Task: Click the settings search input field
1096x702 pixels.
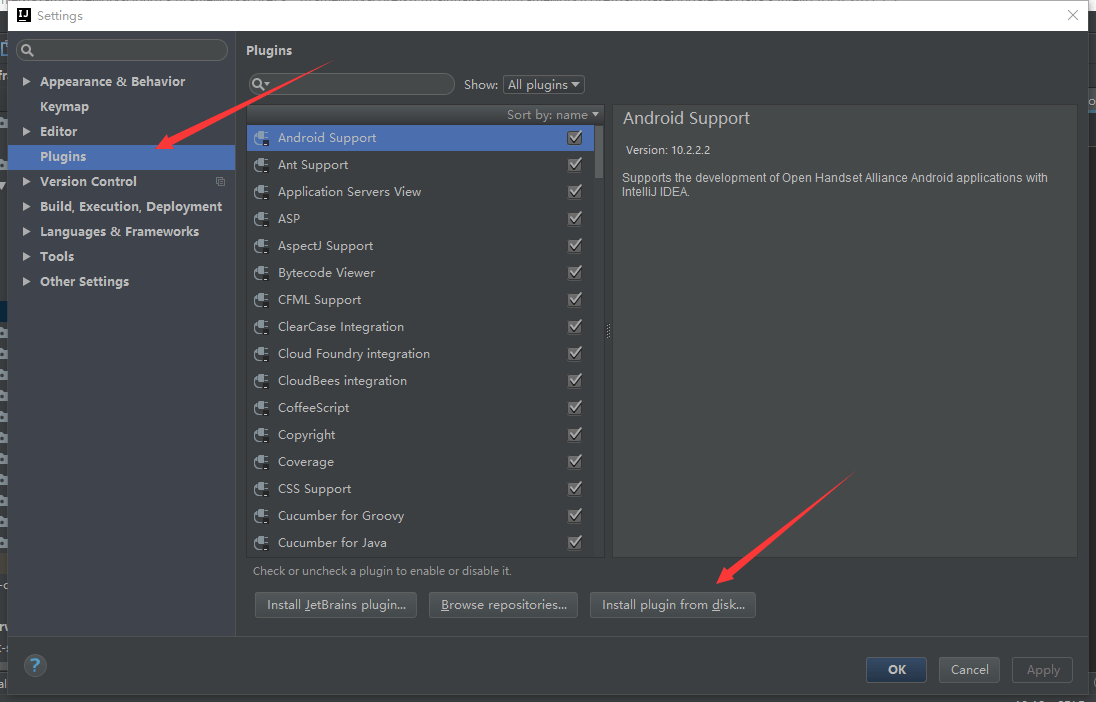Action: click(122, 50)
